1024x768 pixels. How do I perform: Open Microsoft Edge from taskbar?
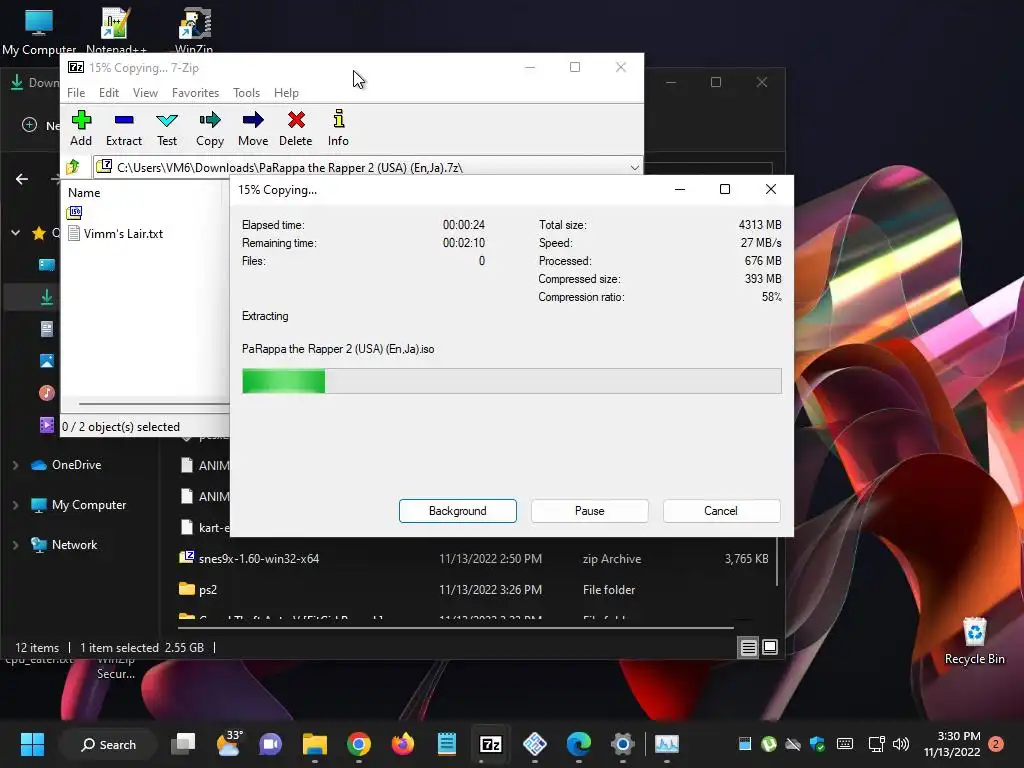pyautogui.click(x=579, y=744)
